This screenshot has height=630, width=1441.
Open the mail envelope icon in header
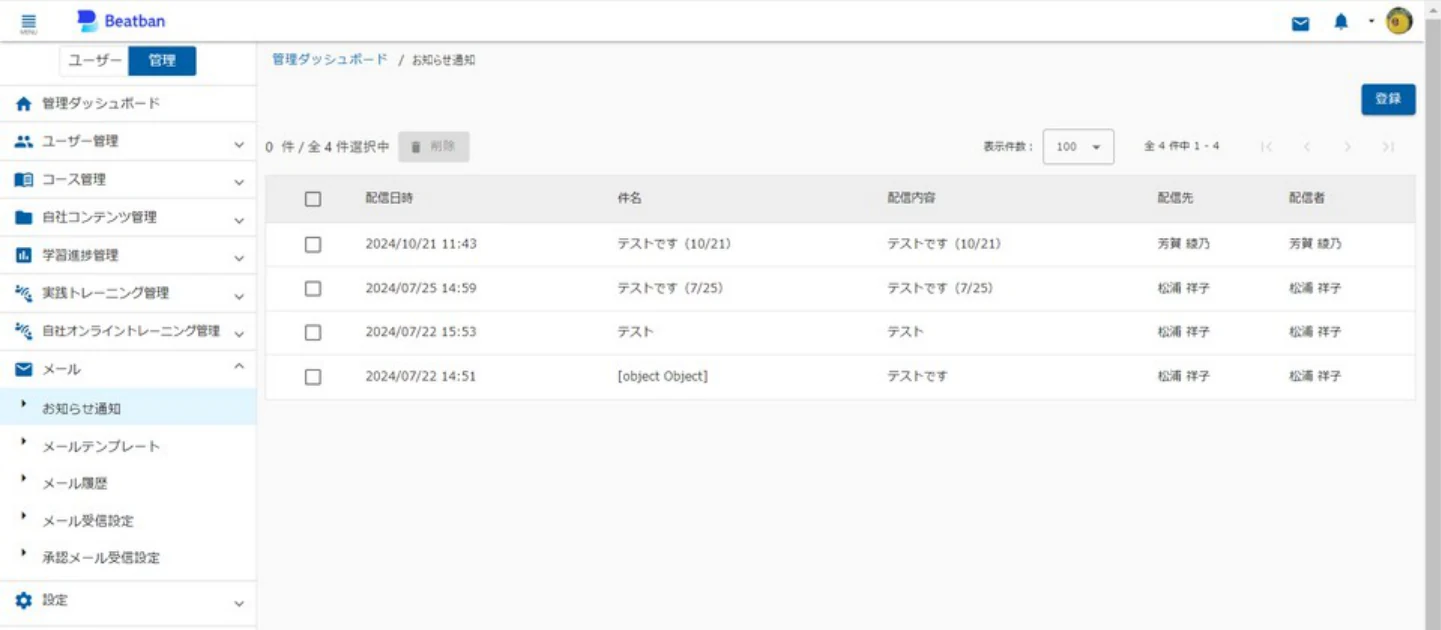(x=1300, y=24)
